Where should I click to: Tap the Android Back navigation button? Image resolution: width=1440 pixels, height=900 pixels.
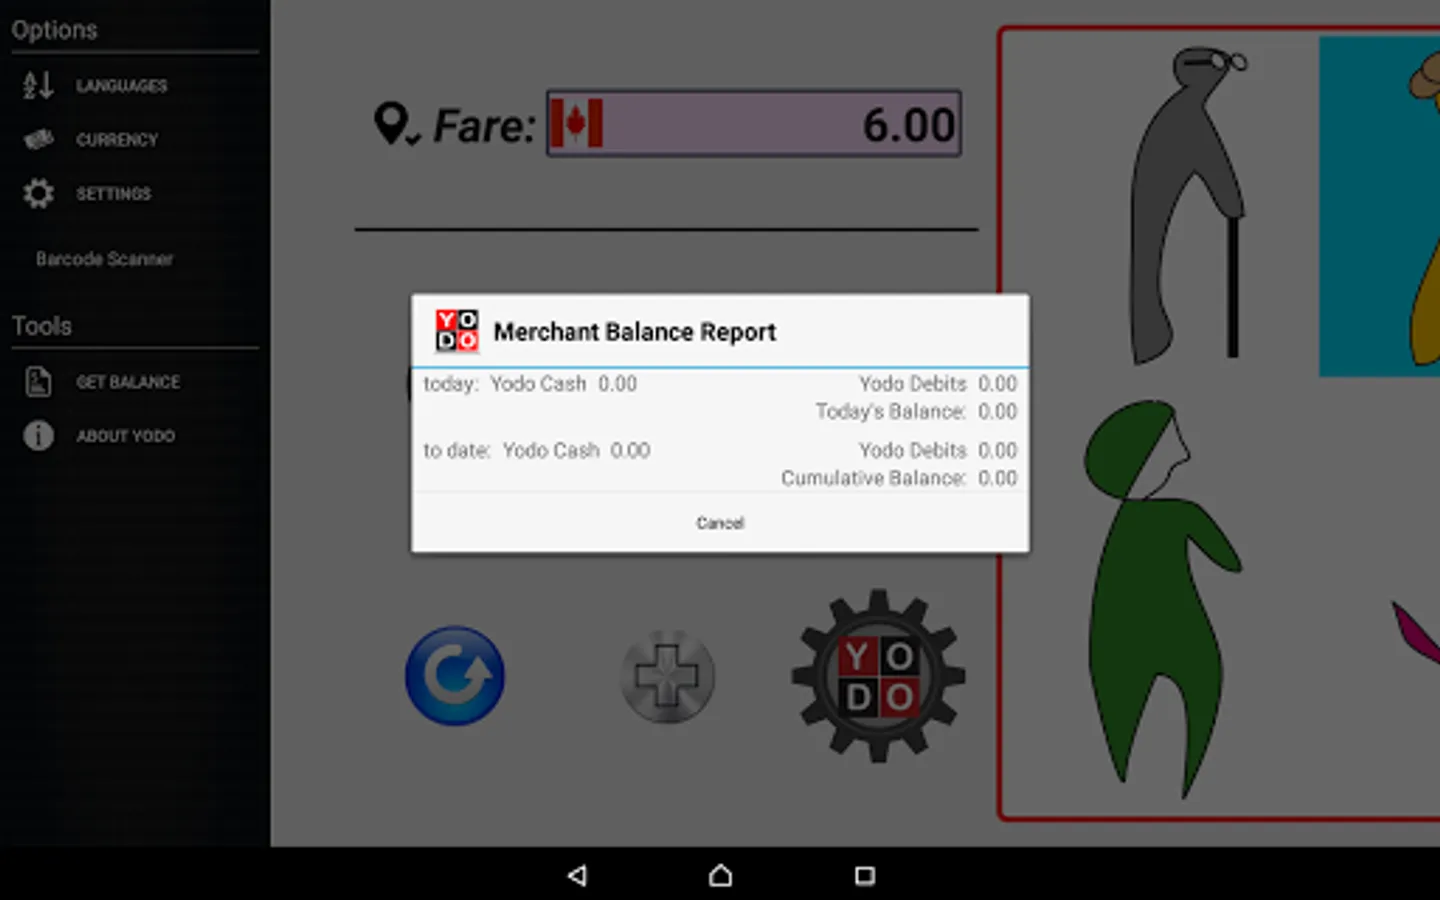coord(577,876)
